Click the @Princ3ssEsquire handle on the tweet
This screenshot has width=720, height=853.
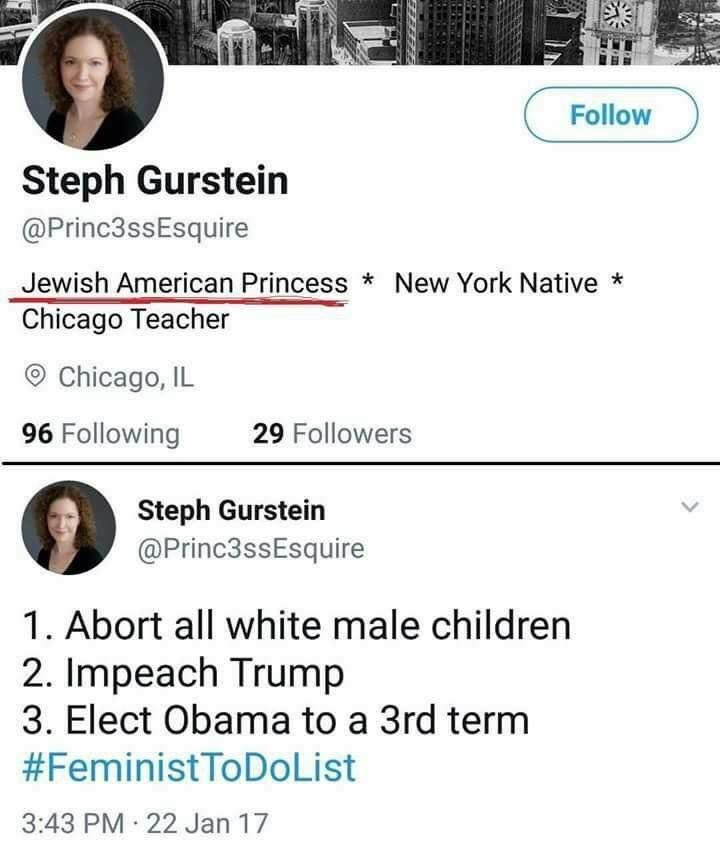(x=251, y=549)
